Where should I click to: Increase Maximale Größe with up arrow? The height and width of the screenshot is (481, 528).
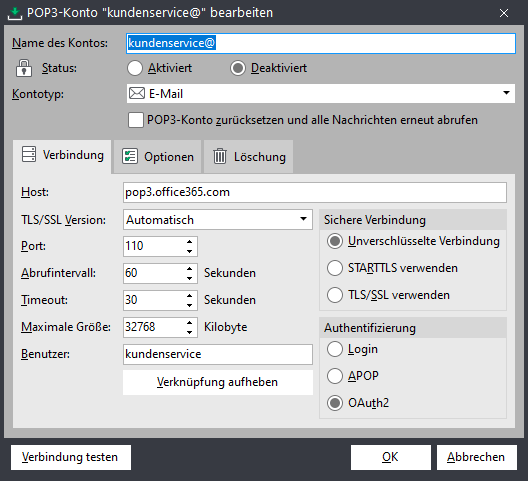[190, 323]
